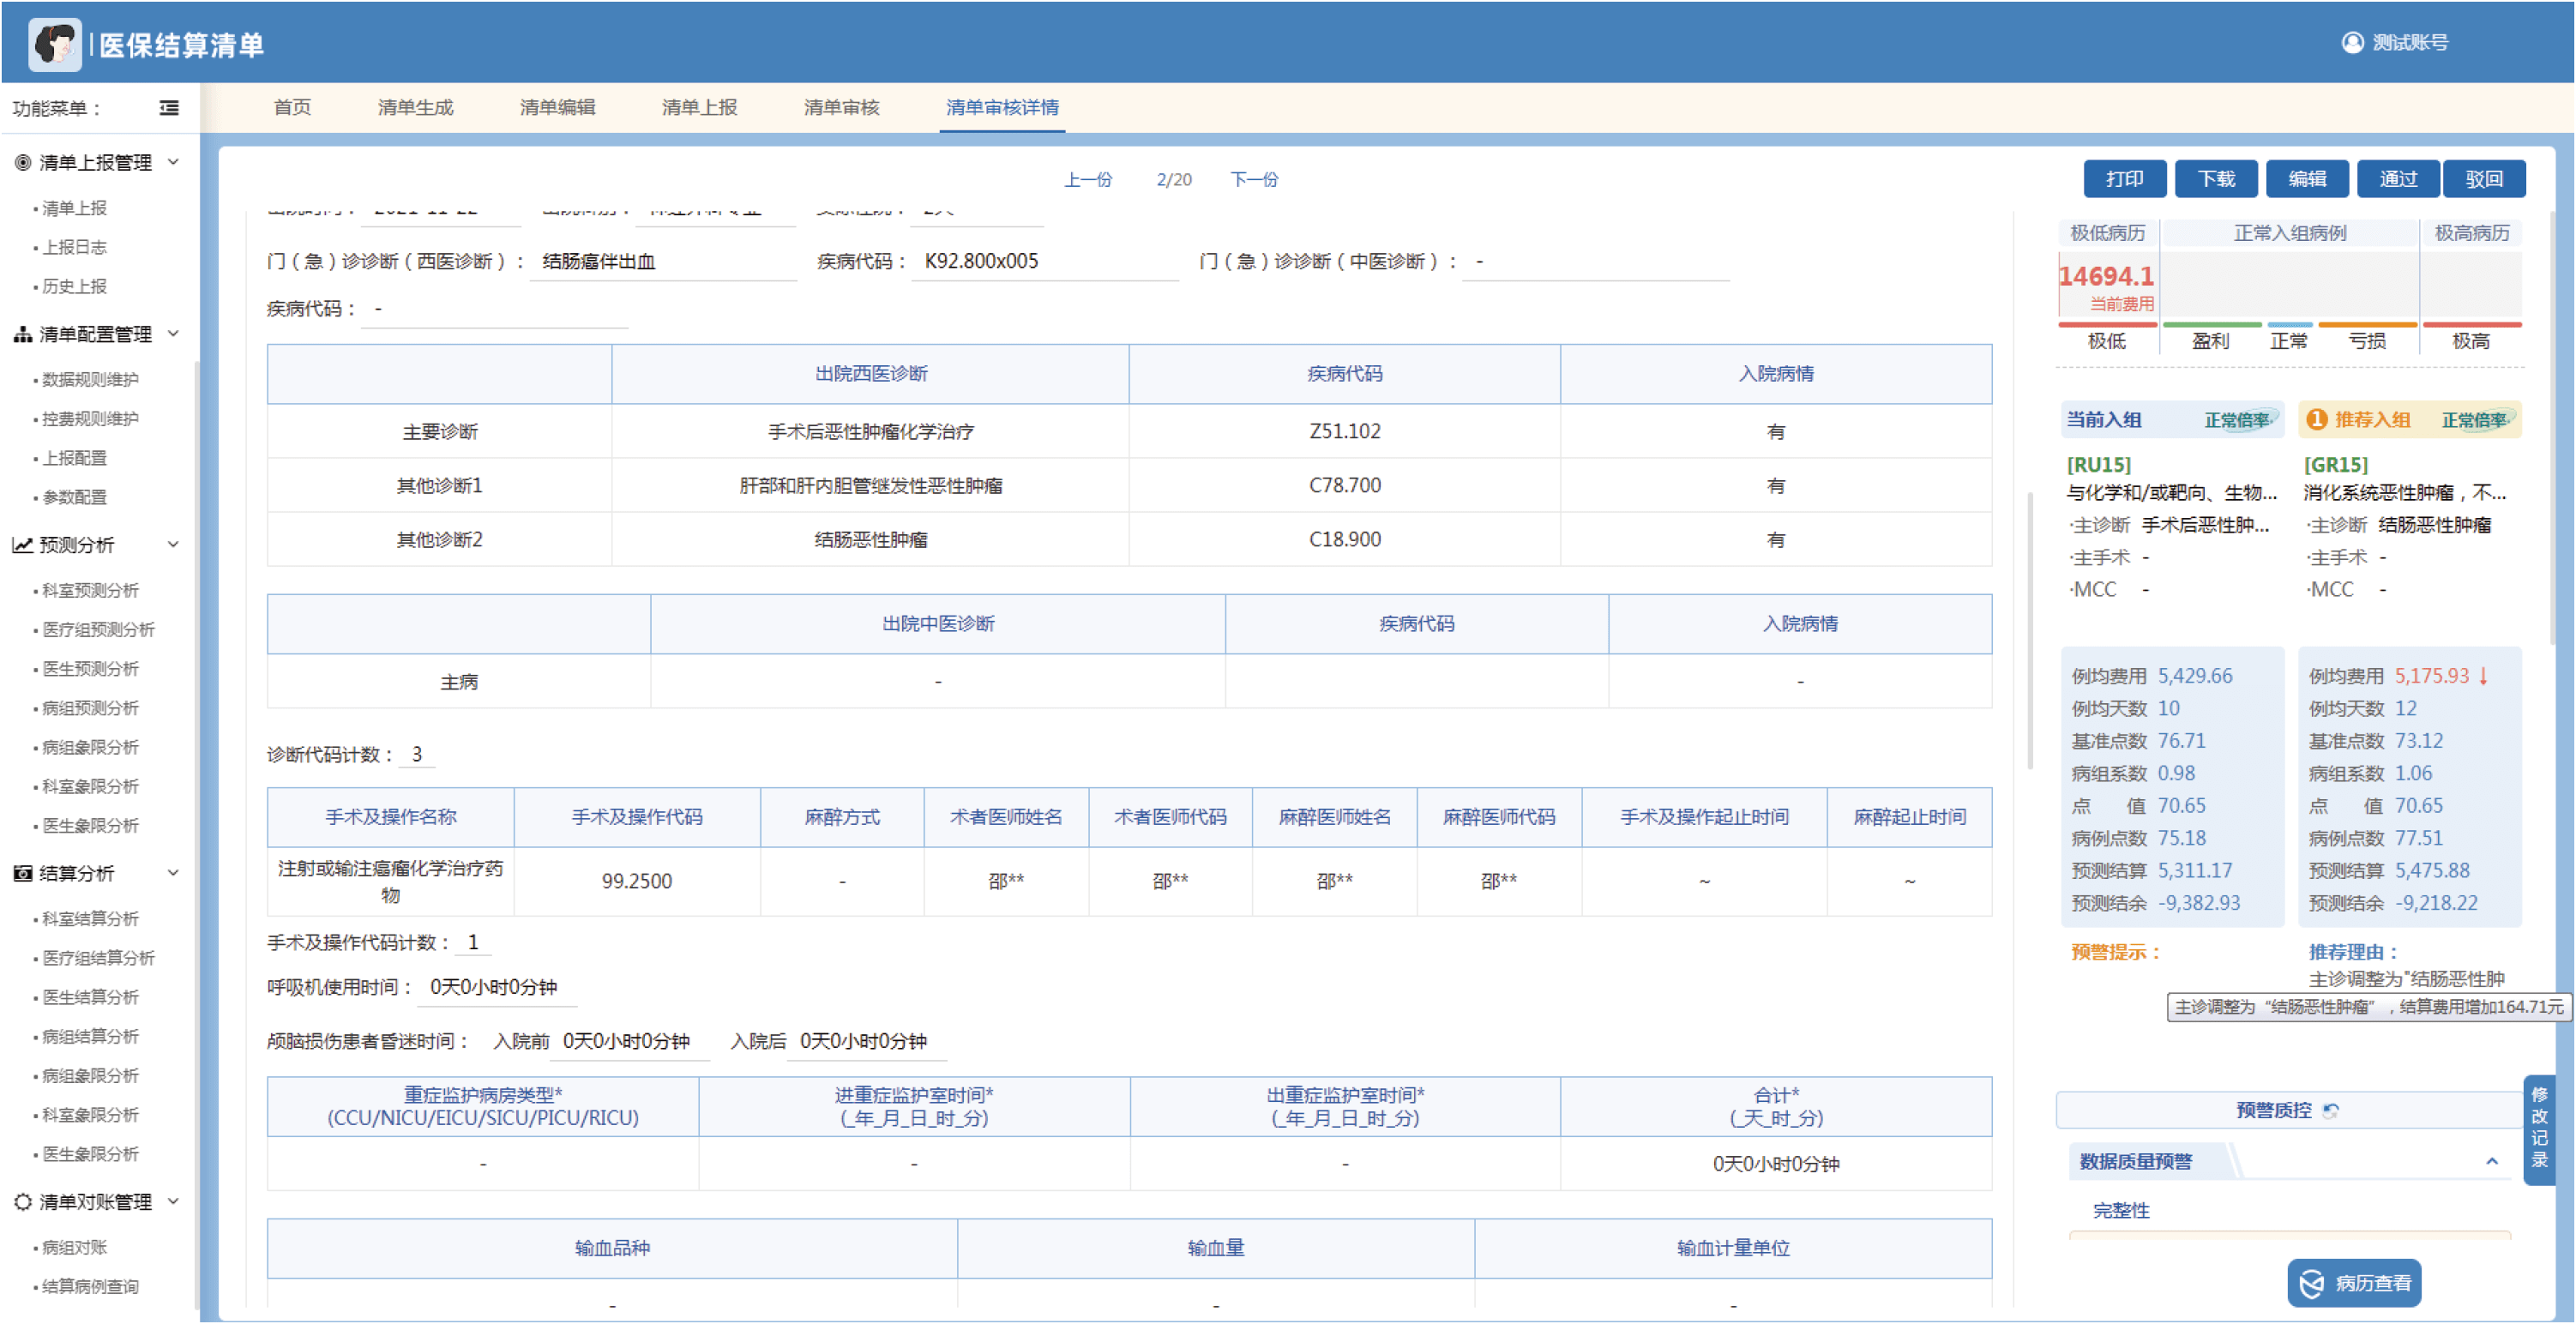Collapse the 结算分析 menu group

point(173,873)
